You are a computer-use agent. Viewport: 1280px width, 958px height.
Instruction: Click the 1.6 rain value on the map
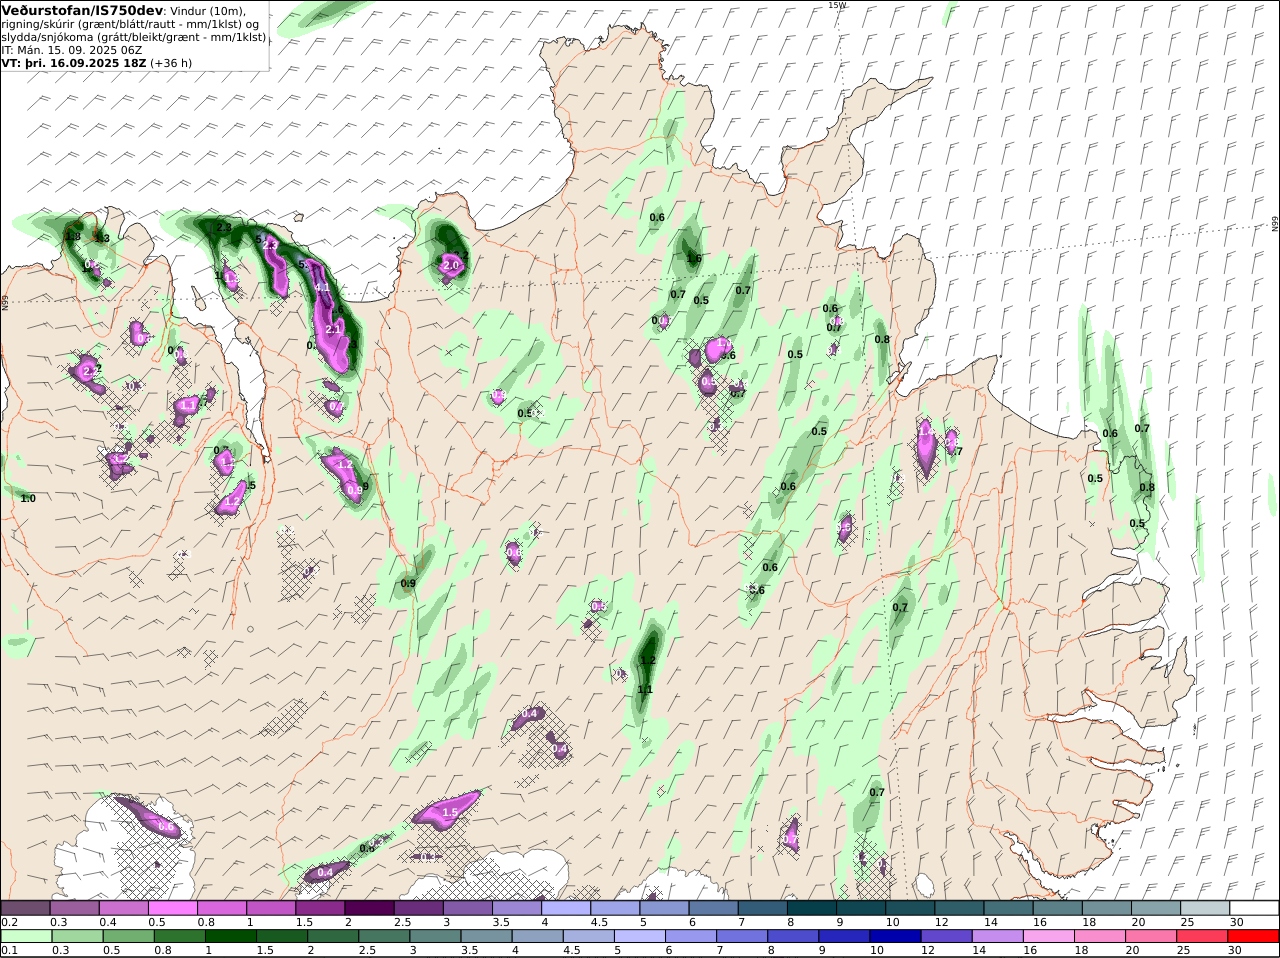point(694,258)
